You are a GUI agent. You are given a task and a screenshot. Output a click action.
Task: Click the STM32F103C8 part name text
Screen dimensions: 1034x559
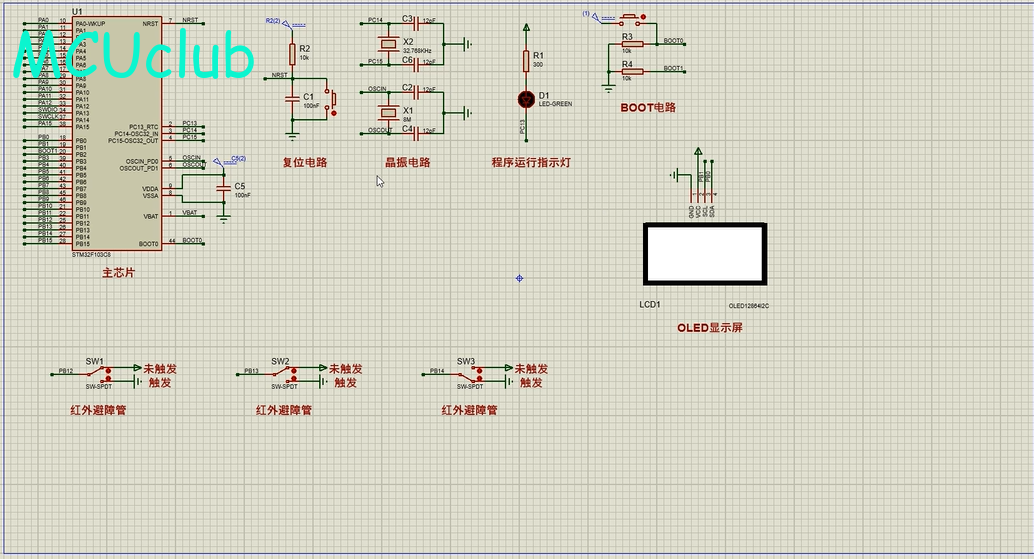tap(91, 254)
